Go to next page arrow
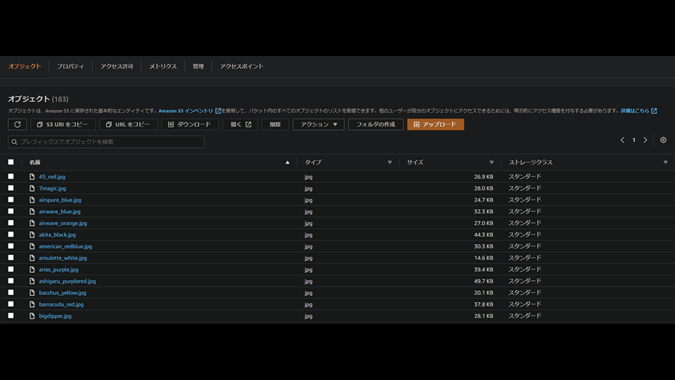This screenshot has height=380, width=675. [645, 140]
